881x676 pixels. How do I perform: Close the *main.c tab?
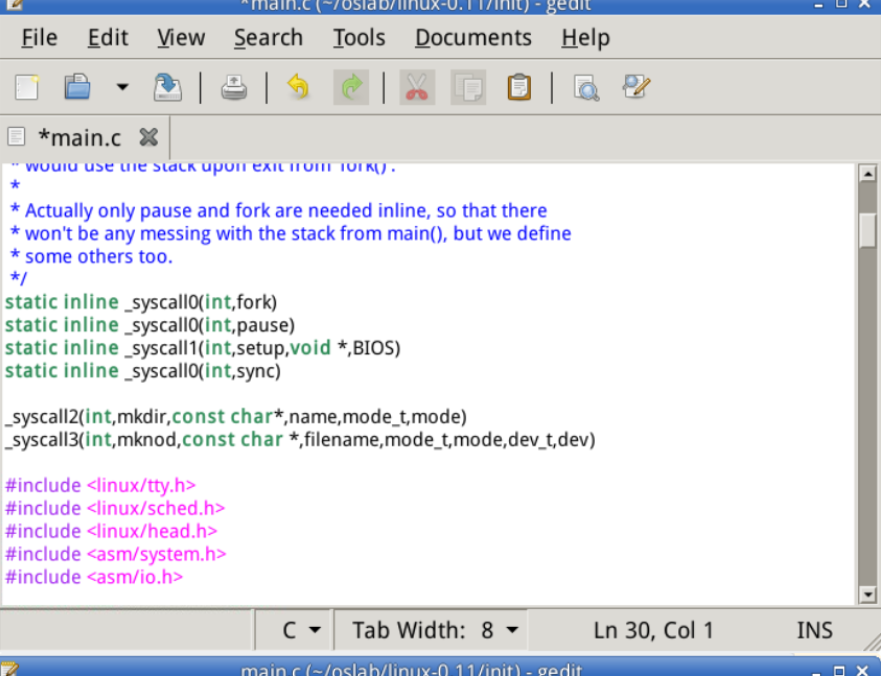[148, 137]
